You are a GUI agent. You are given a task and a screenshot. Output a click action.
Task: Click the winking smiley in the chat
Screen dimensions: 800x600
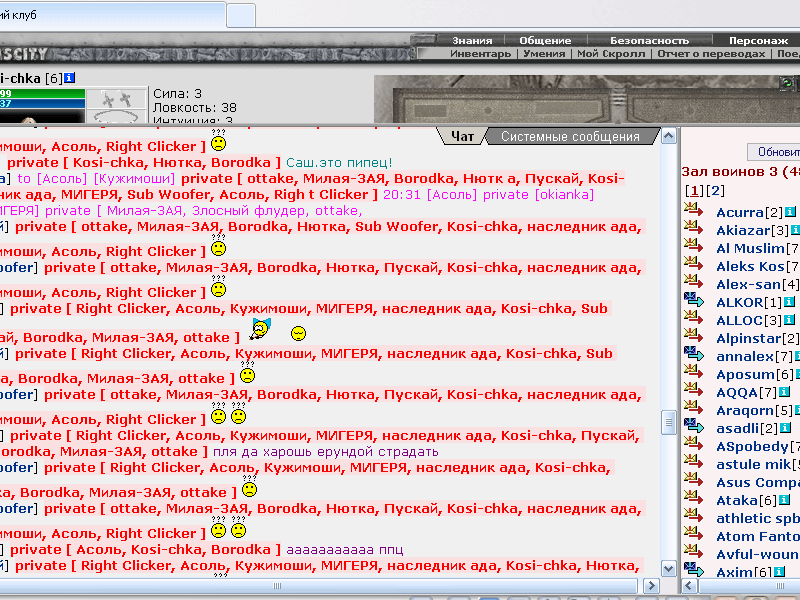(x=298, y=334)
